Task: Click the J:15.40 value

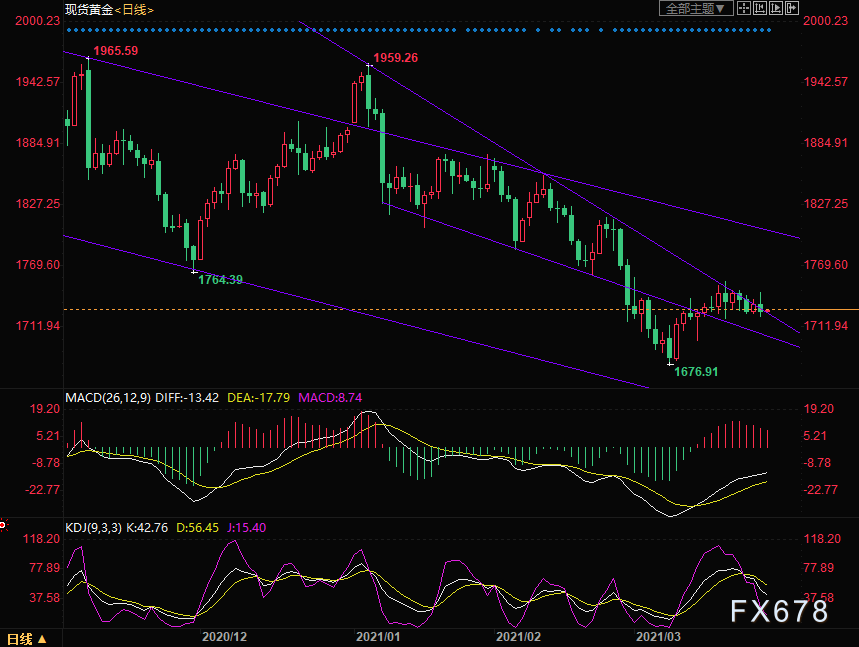Action: [247, 528]
